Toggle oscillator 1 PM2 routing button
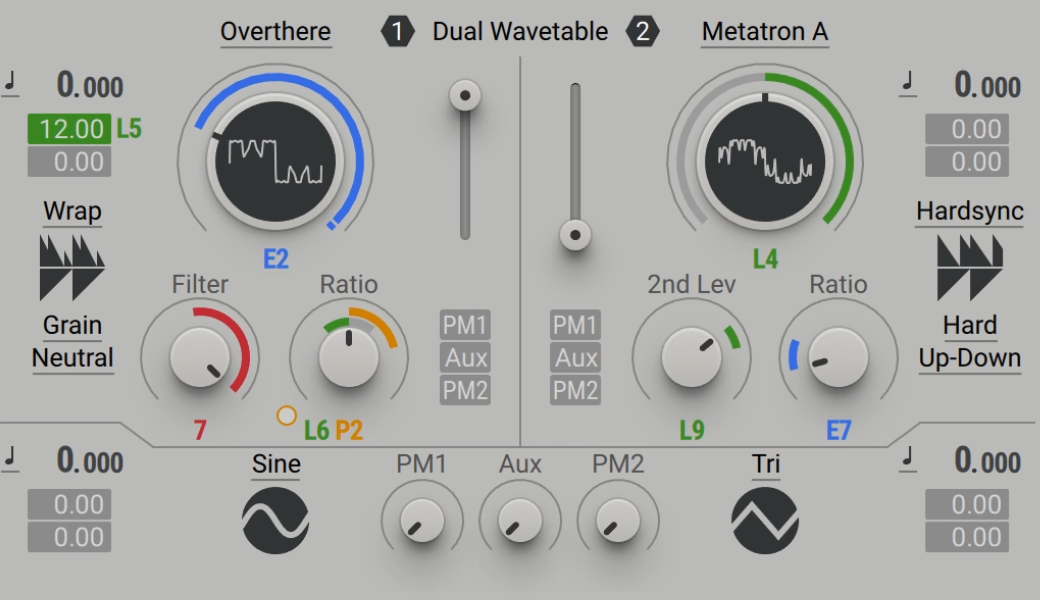The width and height of the screenshot is (1040, 600). [x=465, y=390]
